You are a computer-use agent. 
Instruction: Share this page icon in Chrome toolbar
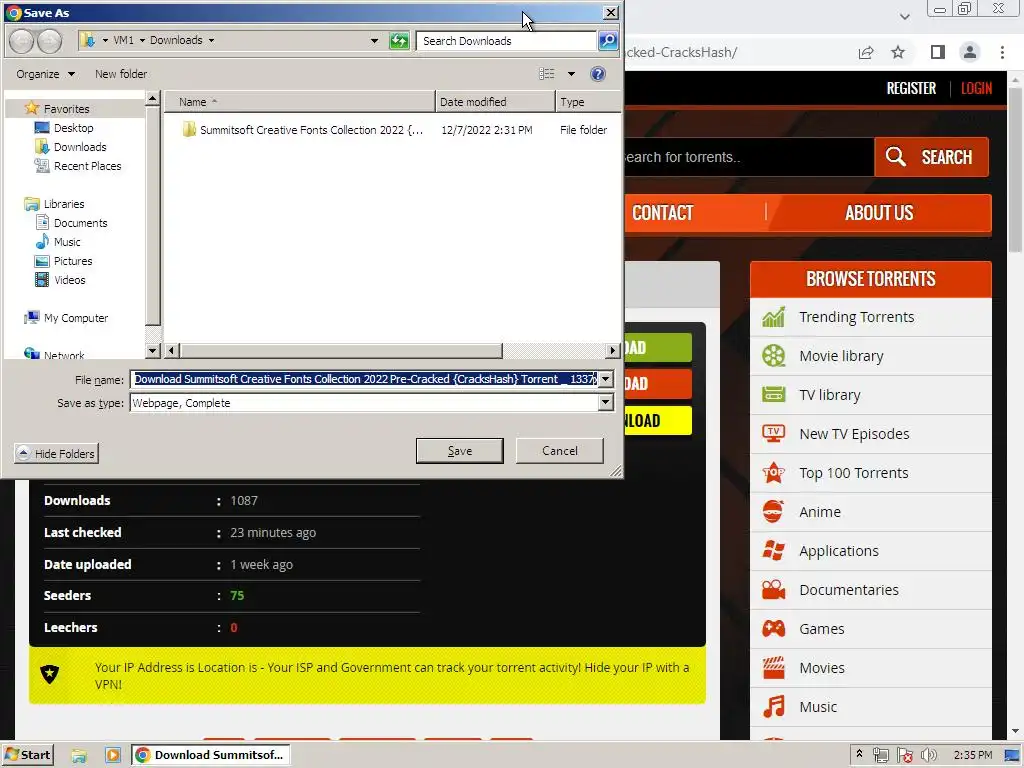pos(866,52)
